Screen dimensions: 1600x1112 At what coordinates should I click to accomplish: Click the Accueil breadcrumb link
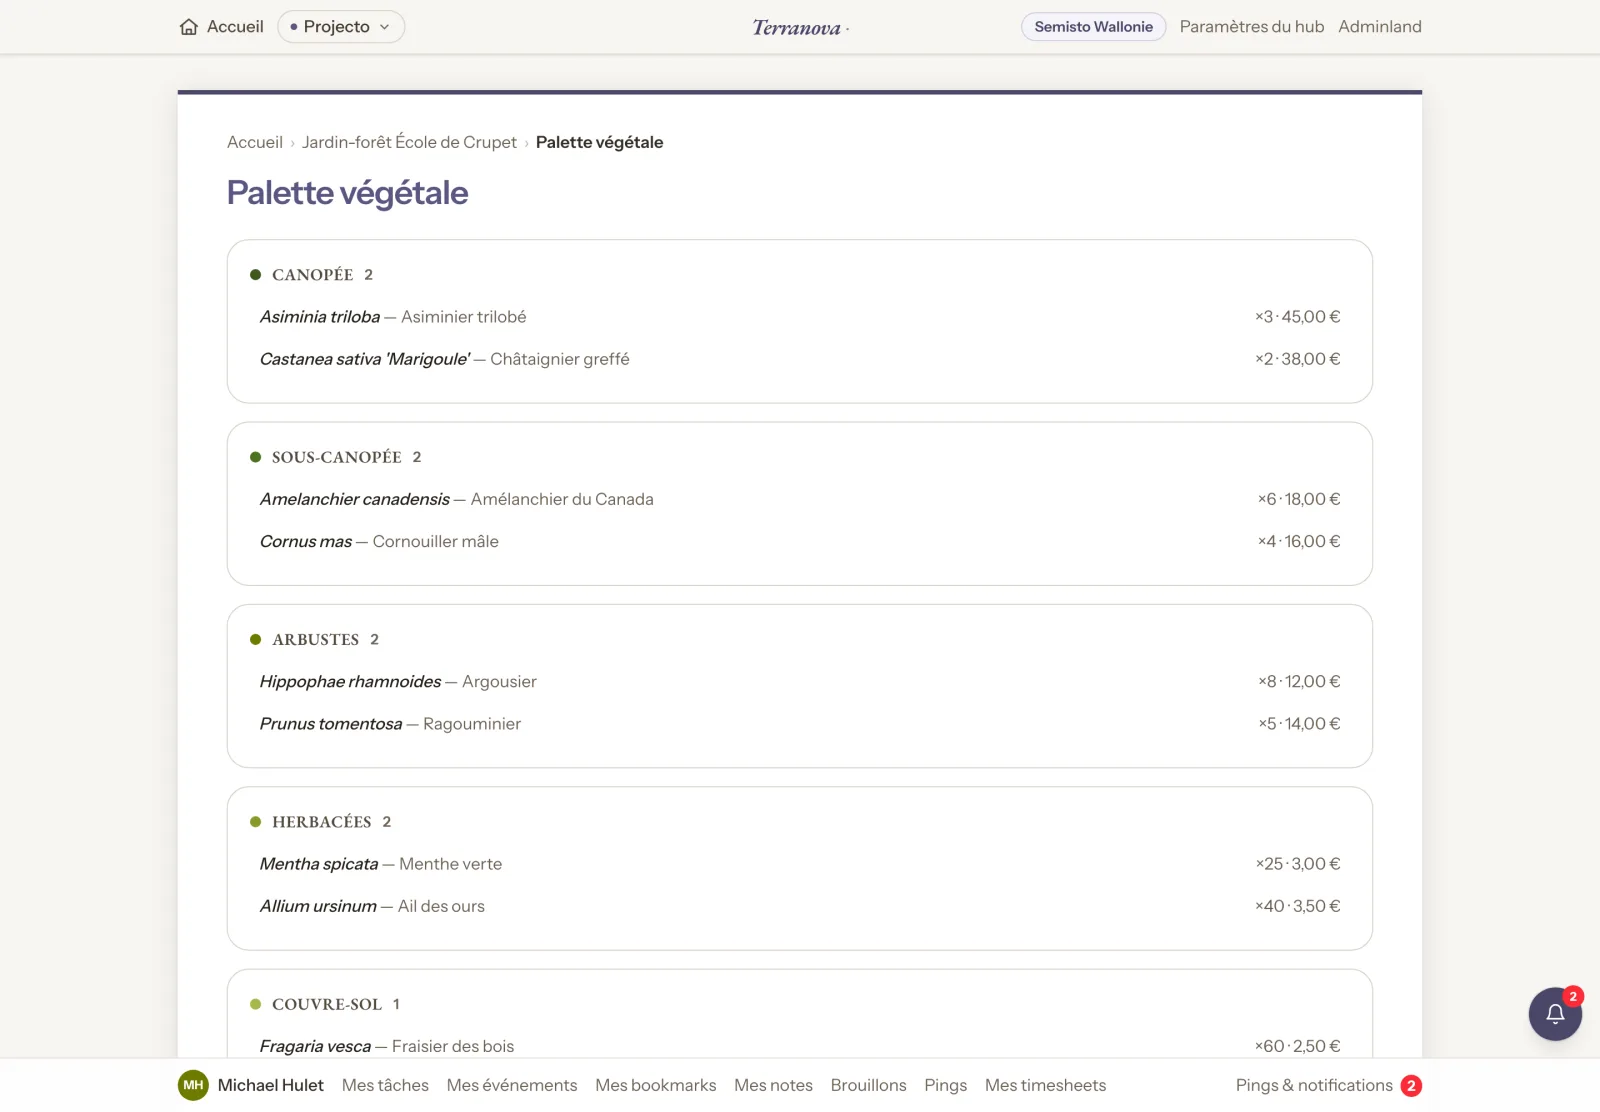[x=255, y=142]
